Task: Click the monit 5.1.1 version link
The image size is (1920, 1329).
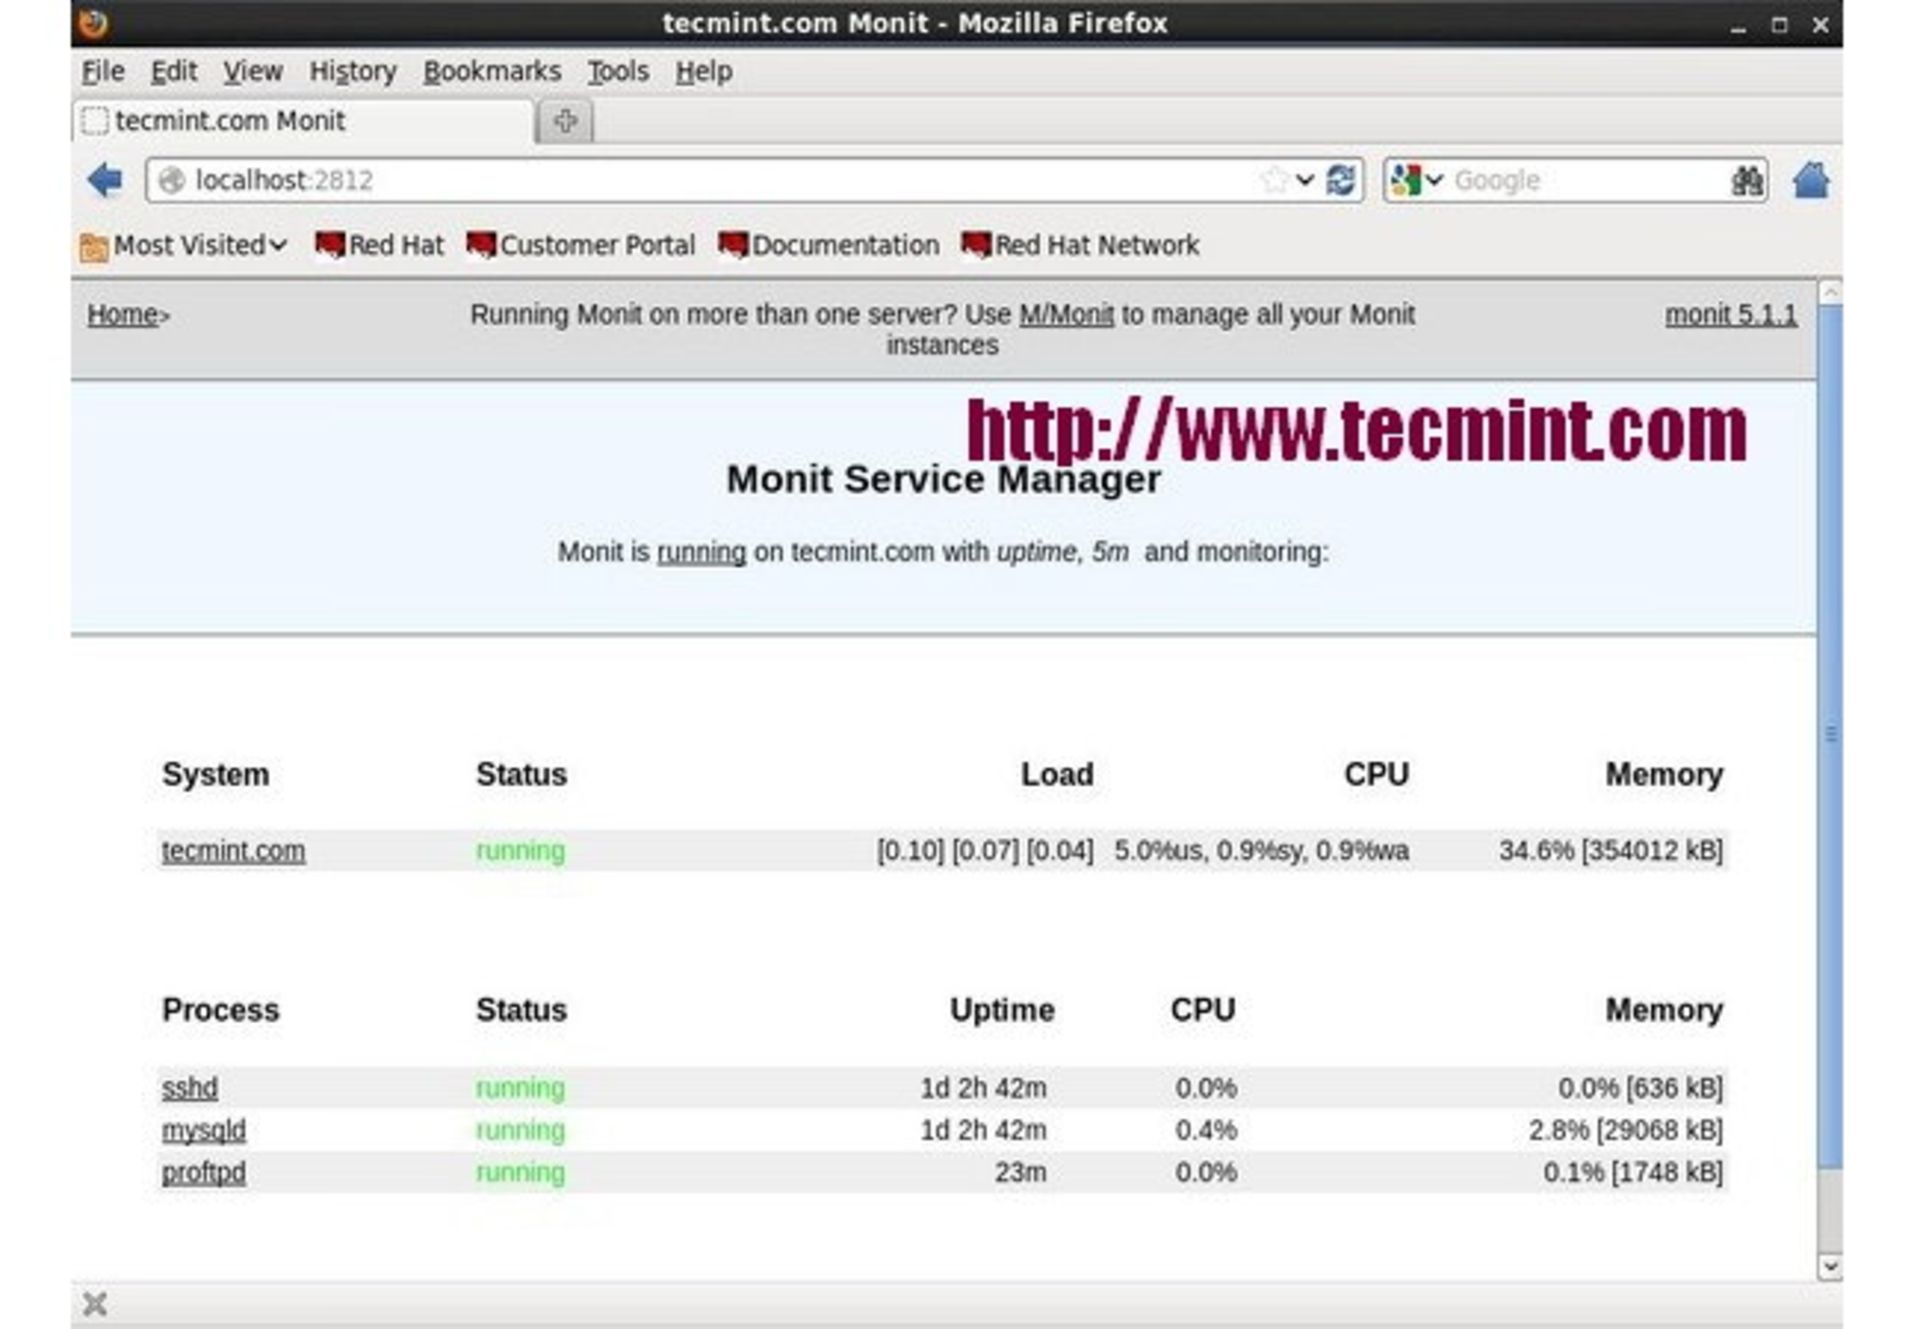Action: pyautogui.click(x=1731, y=314)
